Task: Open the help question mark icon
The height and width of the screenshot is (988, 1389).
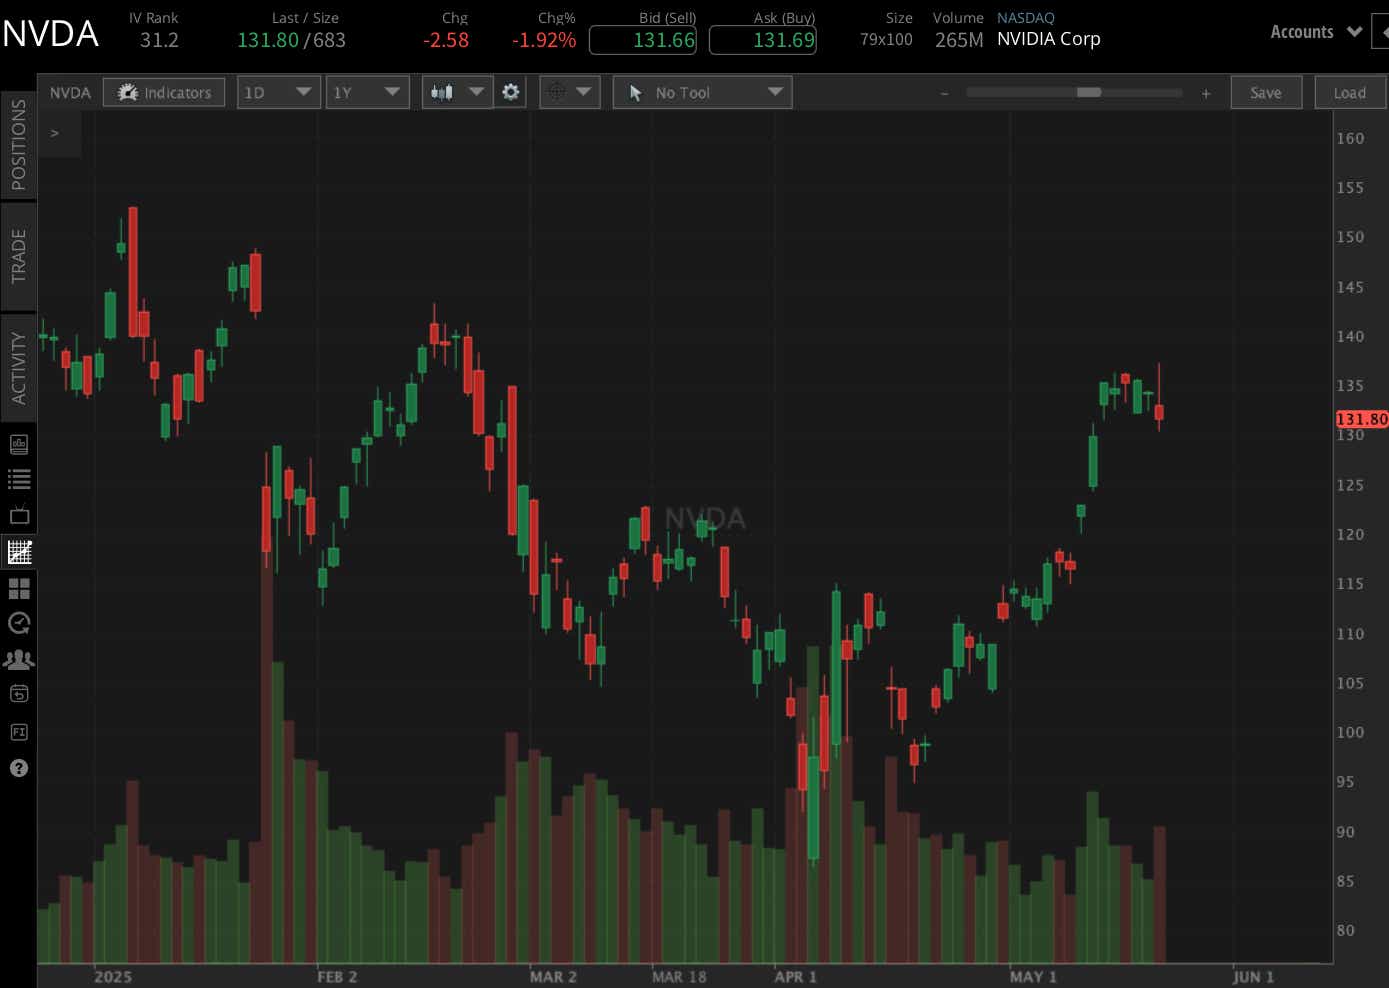Action: pos(19,767)
